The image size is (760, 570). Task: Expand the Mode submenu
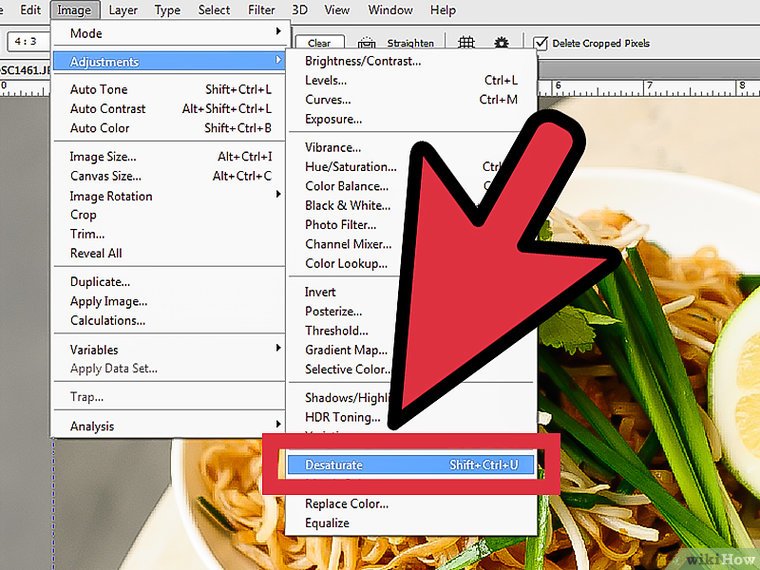[169, 33]
